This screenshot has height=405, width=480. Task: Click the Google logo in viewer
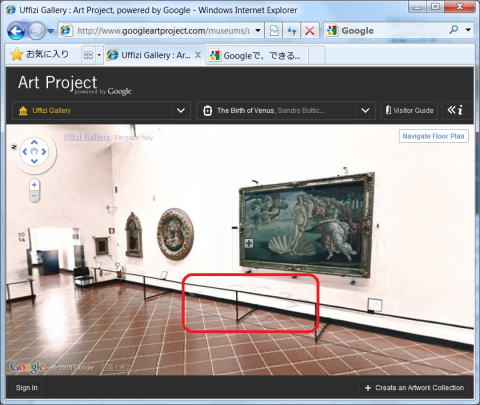point(27,367)
